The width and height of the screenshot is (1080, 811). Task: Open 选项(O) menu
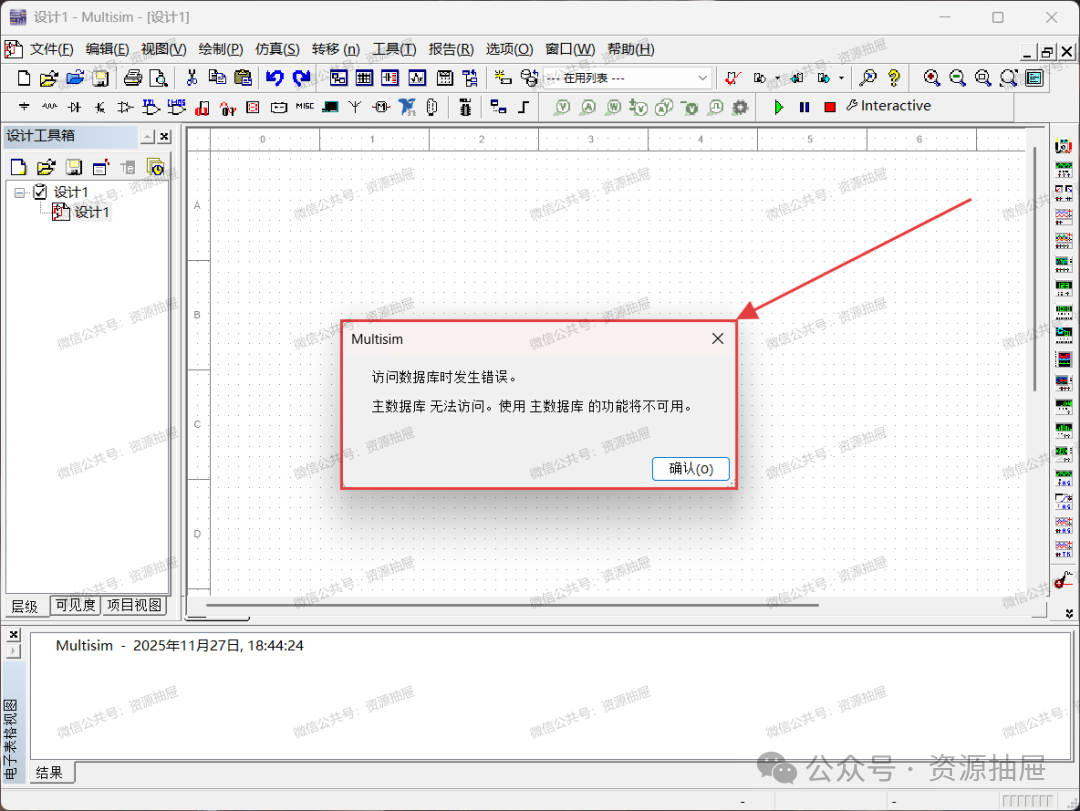pos(509,50)
